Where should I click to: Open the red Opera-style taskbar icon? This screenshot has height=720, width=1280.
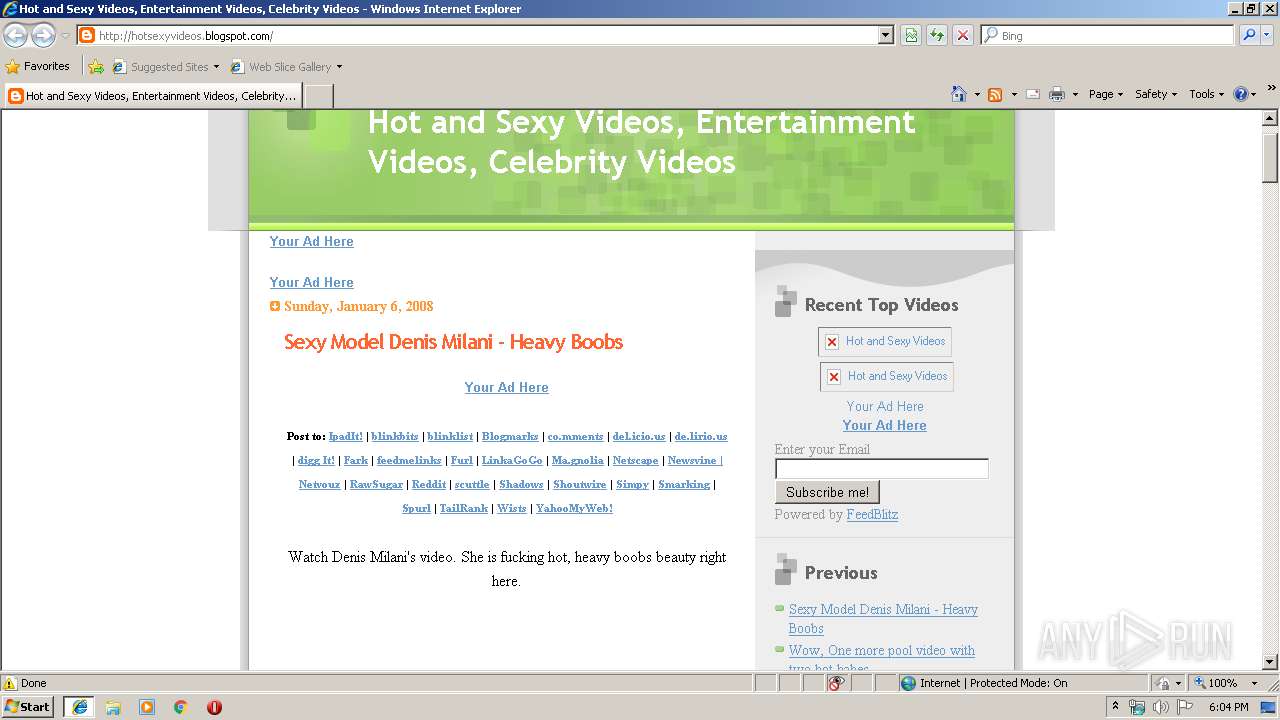click(x=214, y=707)
